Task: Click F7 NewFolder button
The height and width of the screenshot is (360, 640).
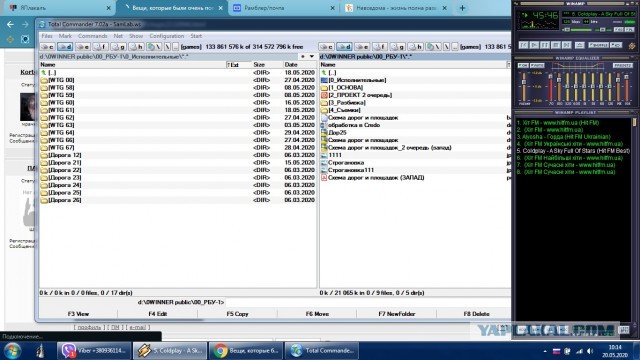Action: pos(397,314)
